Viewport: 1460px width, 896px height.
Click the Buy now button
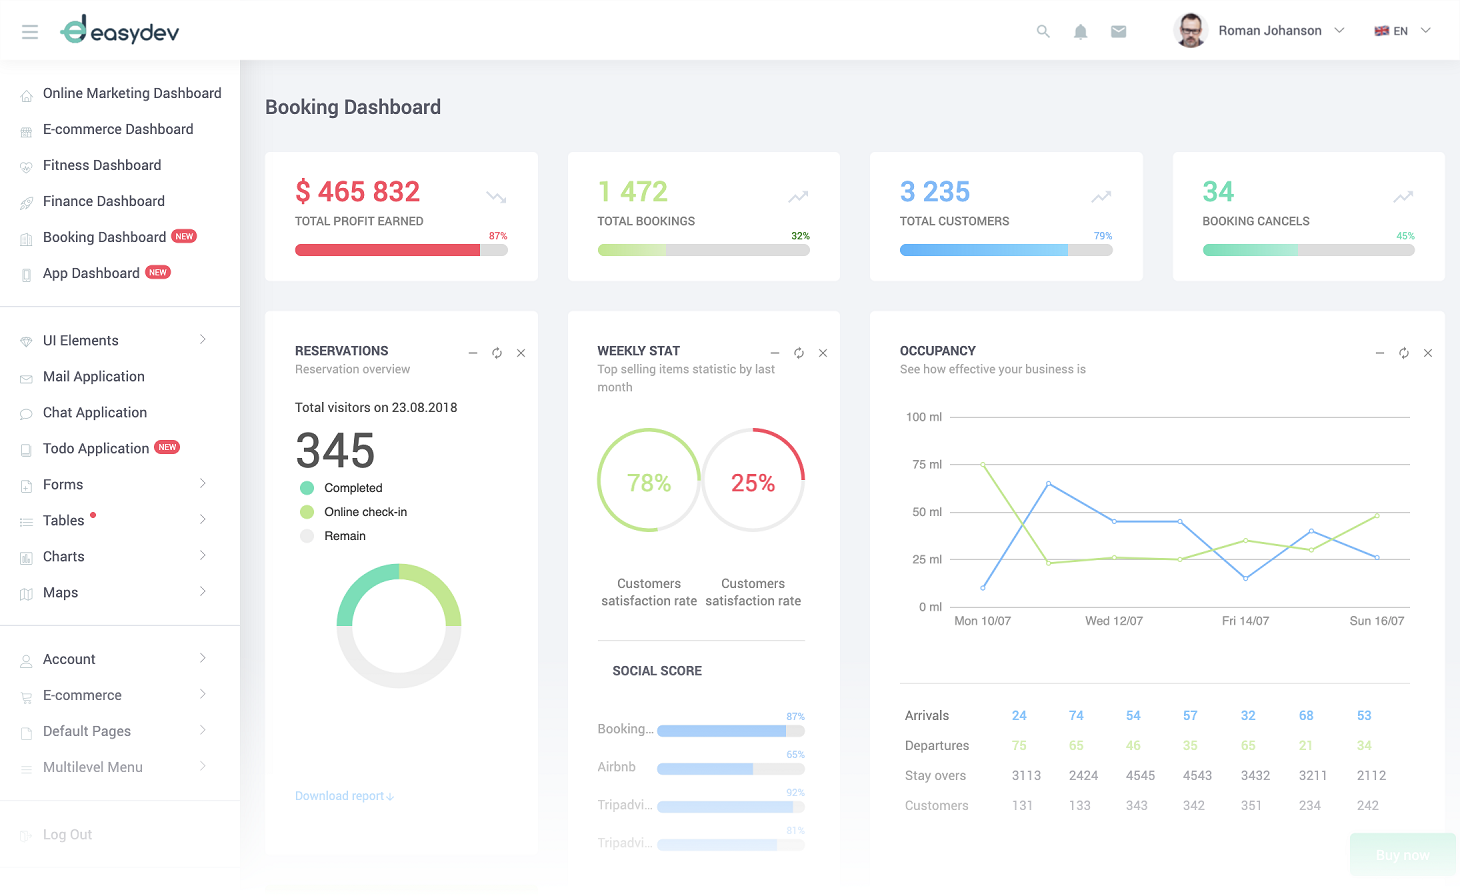tap(1402, 855)
